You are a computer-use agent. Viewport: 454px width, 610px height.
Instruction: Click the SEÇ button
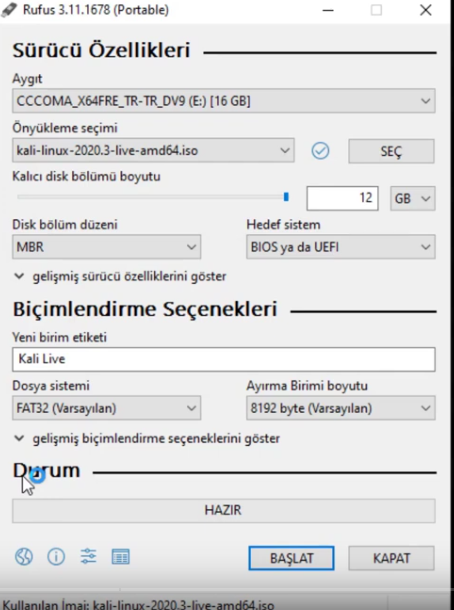tap(391, 151)
